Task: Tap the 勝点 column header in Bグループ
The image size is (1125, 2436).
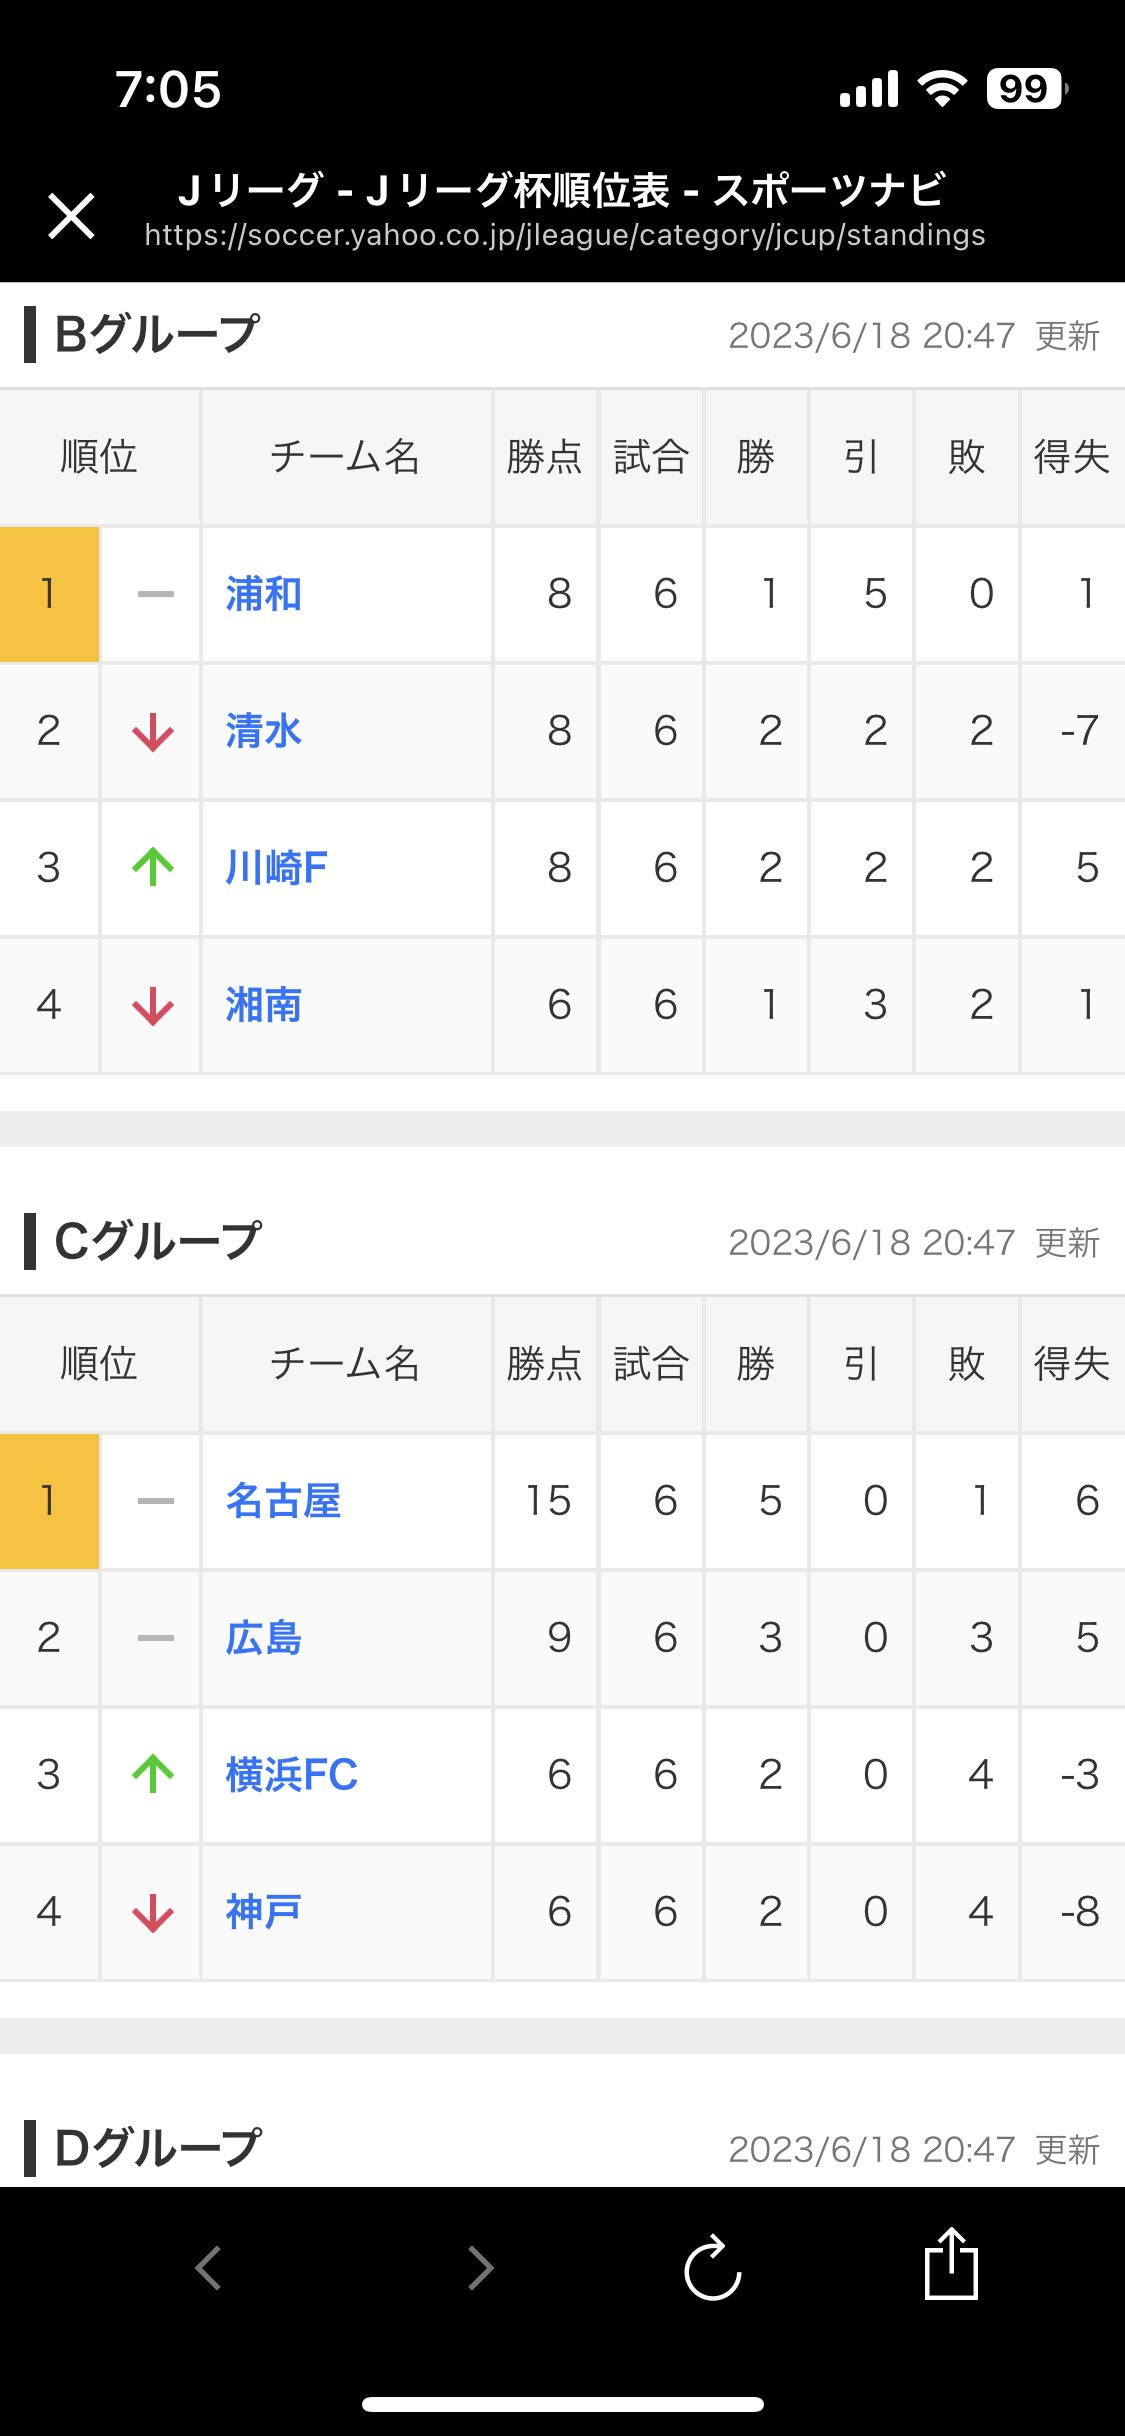Action: 544,457
